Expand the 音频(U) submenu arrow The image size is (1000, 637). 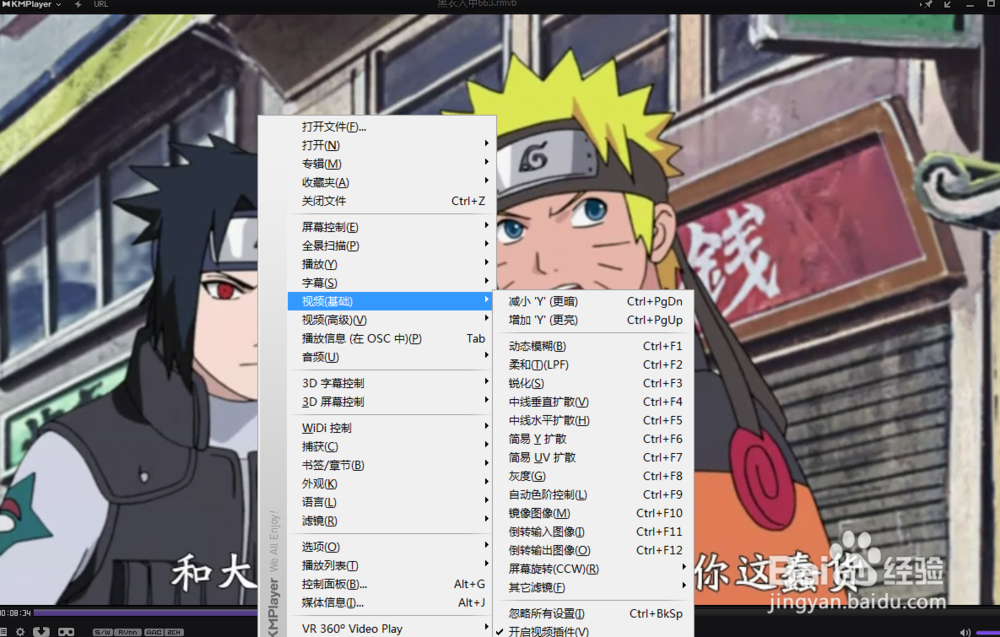(486, 355)
